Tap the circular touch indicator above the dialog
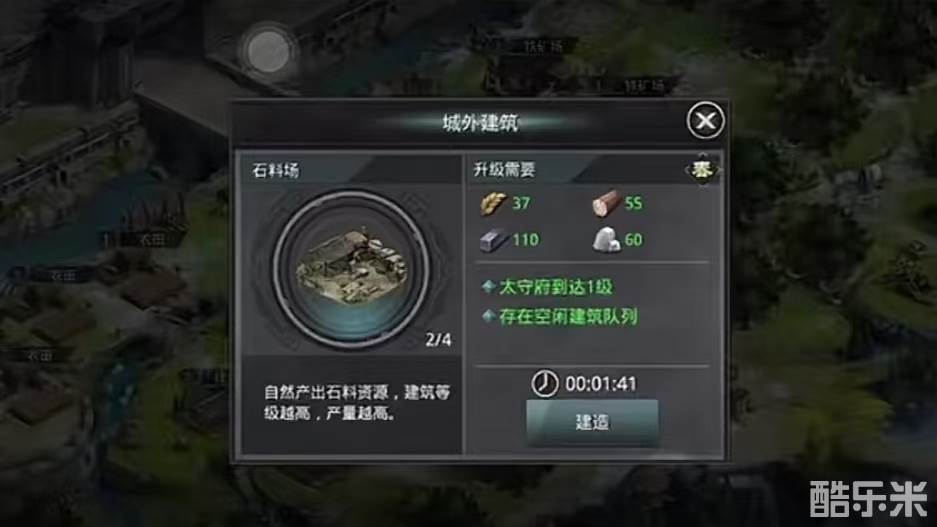Screen dimensions: 937x527 (x=268, y=52)
